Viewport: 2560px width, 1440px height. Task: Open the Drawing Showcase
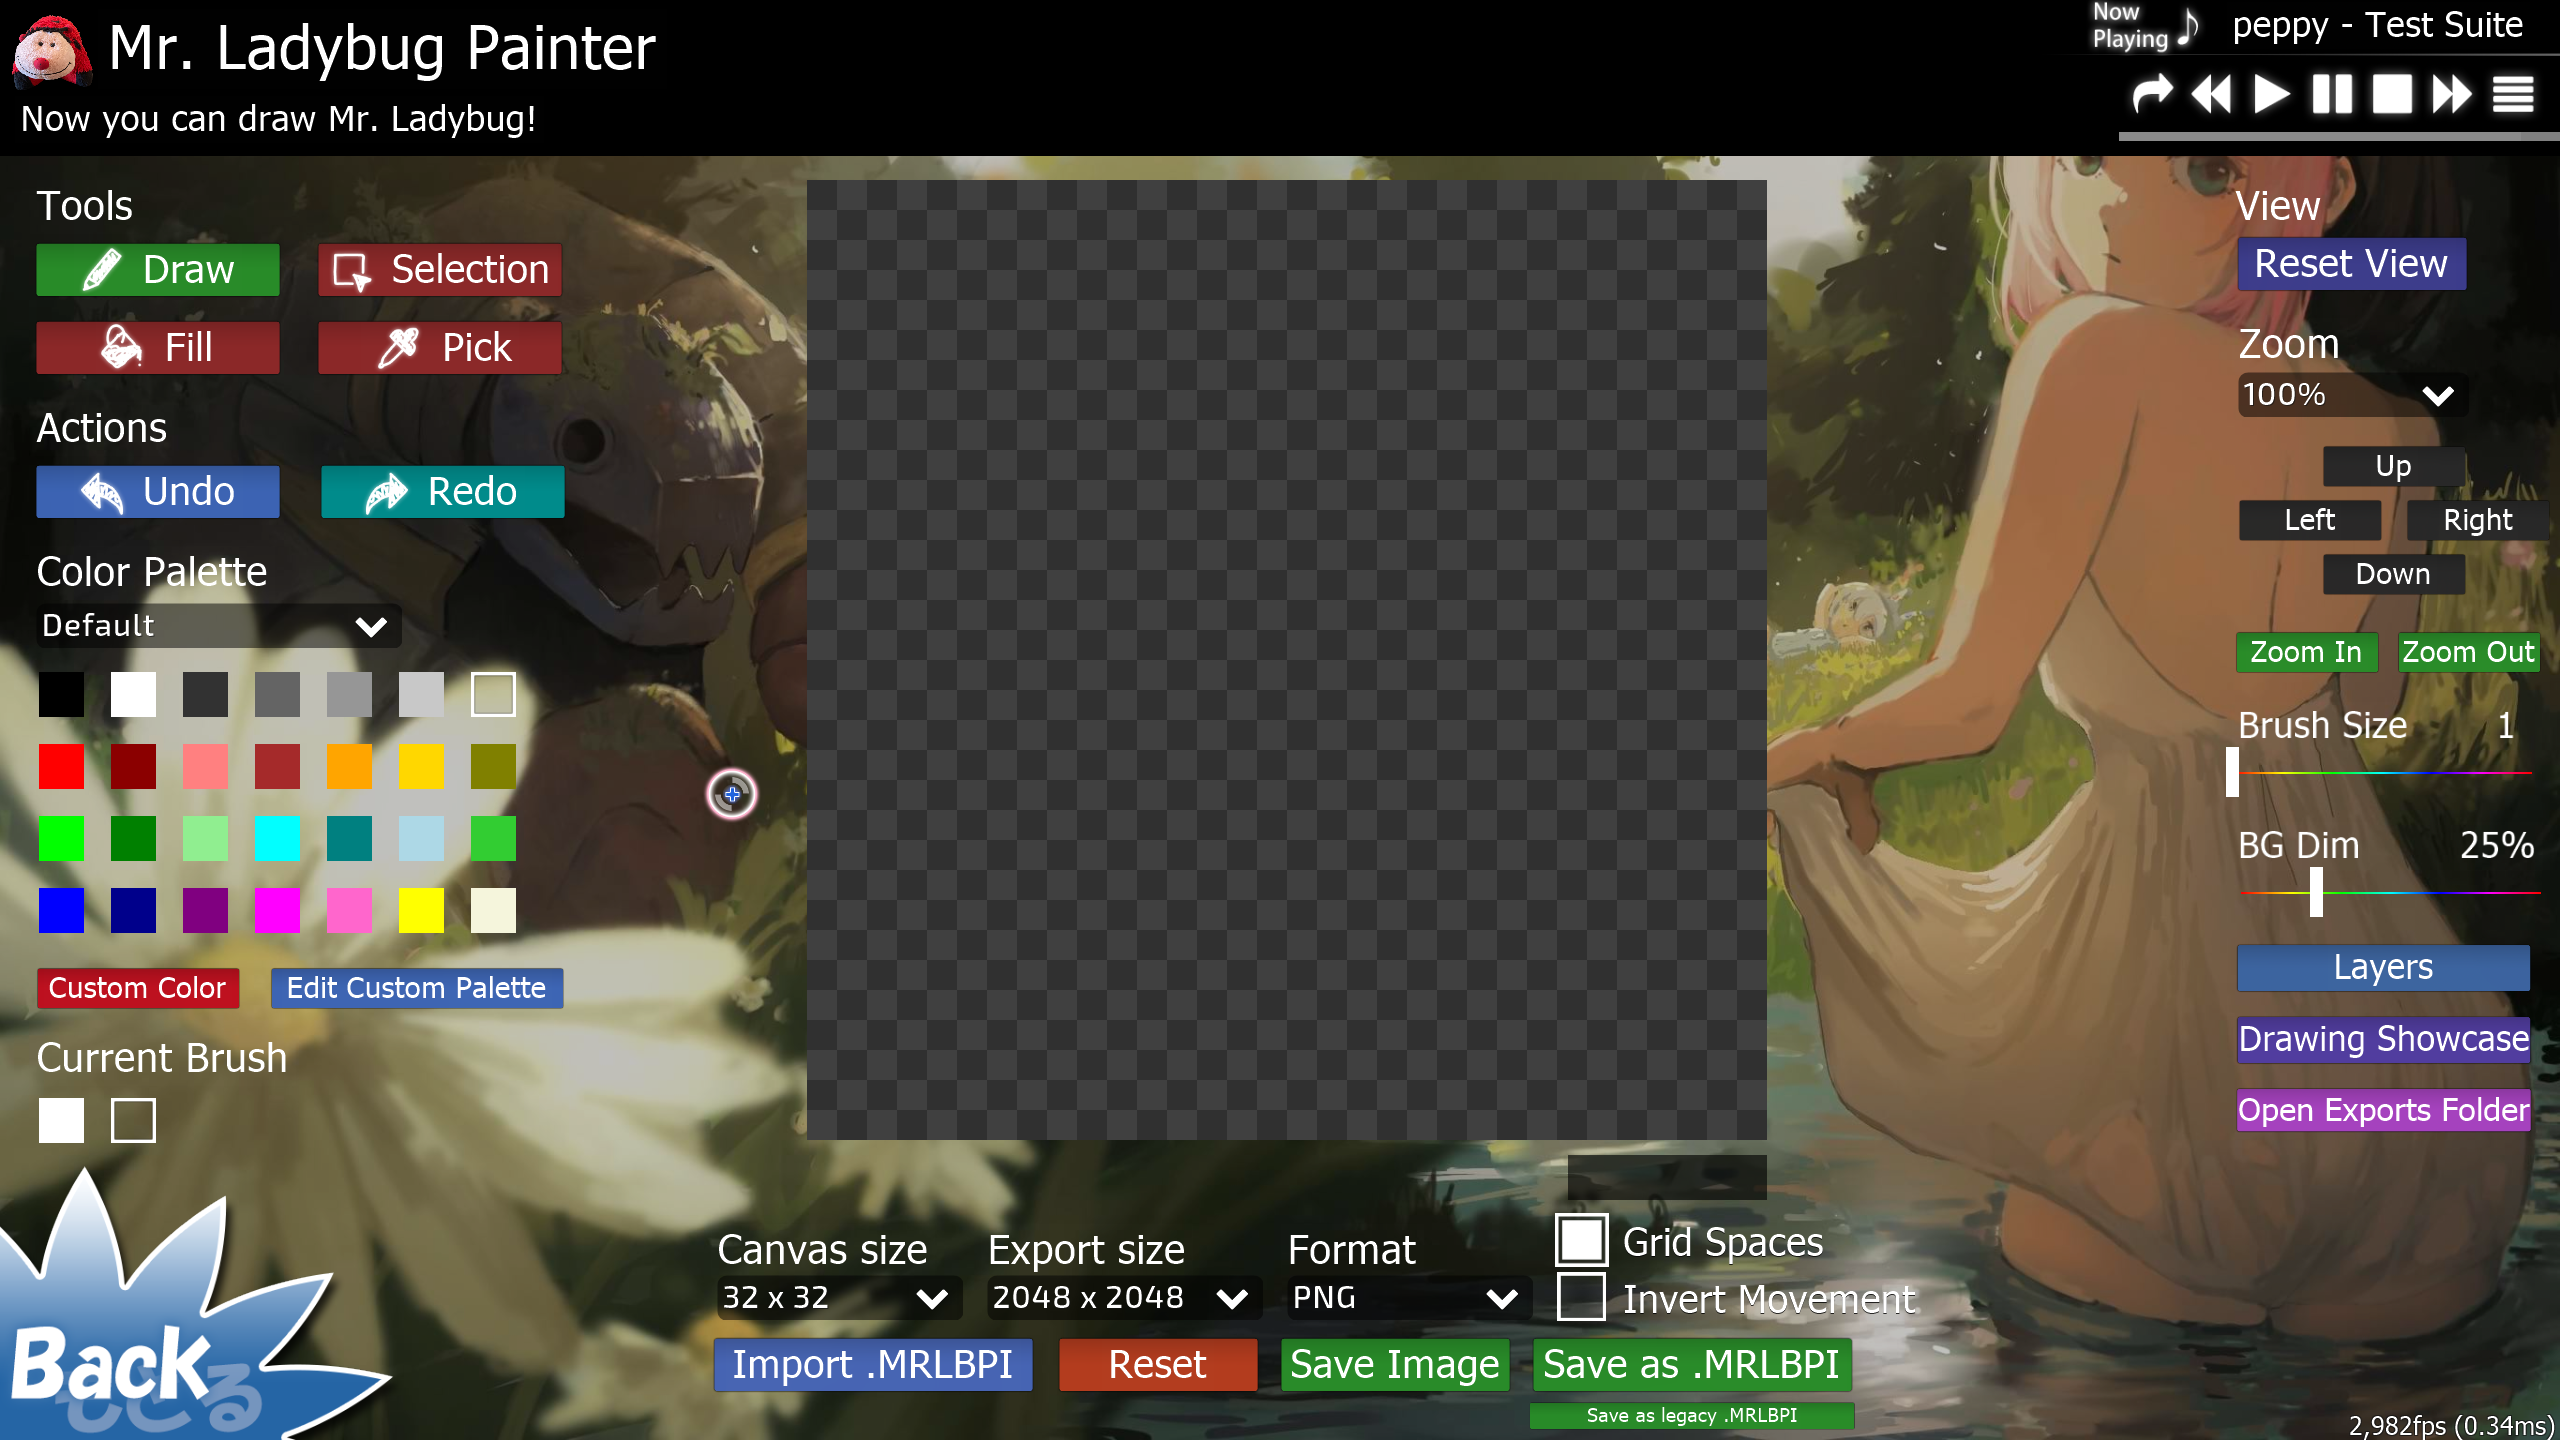pyautogui.click(x=2384, y=1040)
